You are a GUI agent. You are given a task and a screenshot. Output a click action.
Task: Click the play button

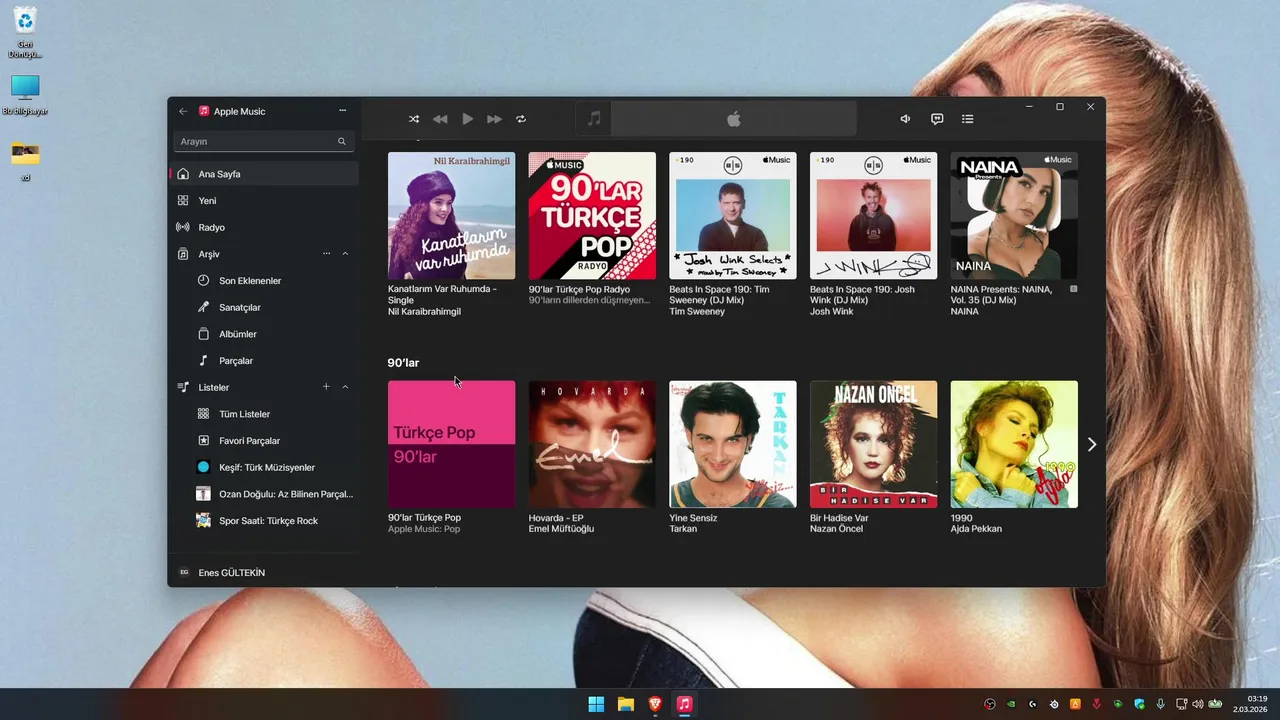point(467,119)
